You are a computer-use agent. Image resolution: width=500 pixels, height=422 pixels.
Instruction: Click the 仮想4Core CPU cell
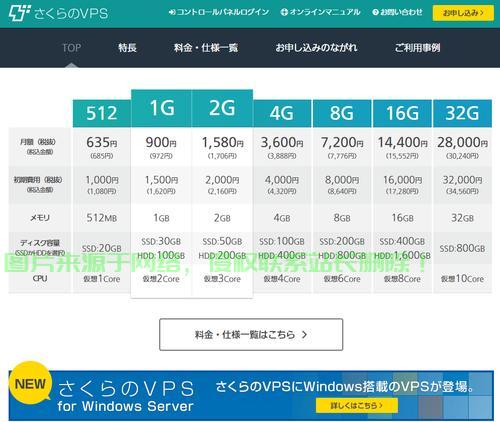click(282, 279)
